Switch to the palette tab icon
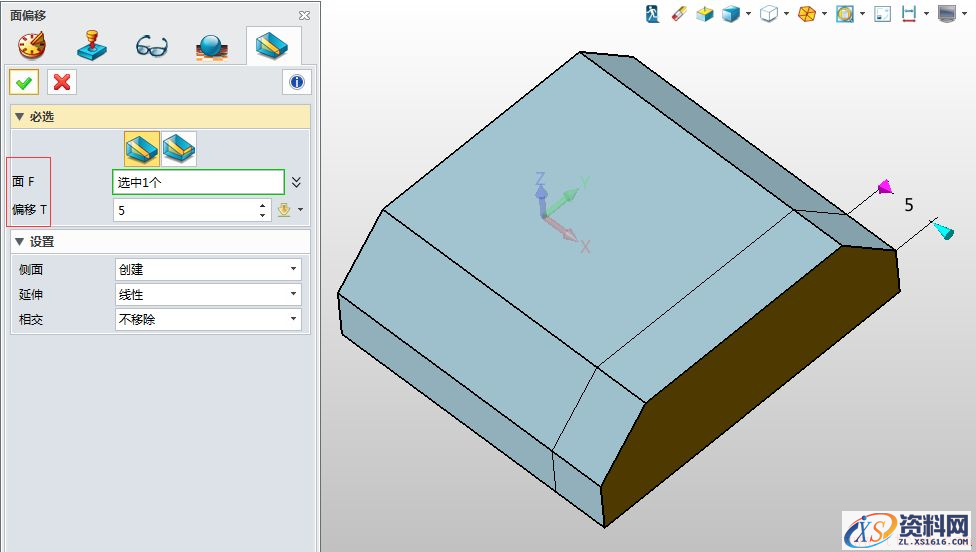Screen dimensions: 976x552 [32, 45]
